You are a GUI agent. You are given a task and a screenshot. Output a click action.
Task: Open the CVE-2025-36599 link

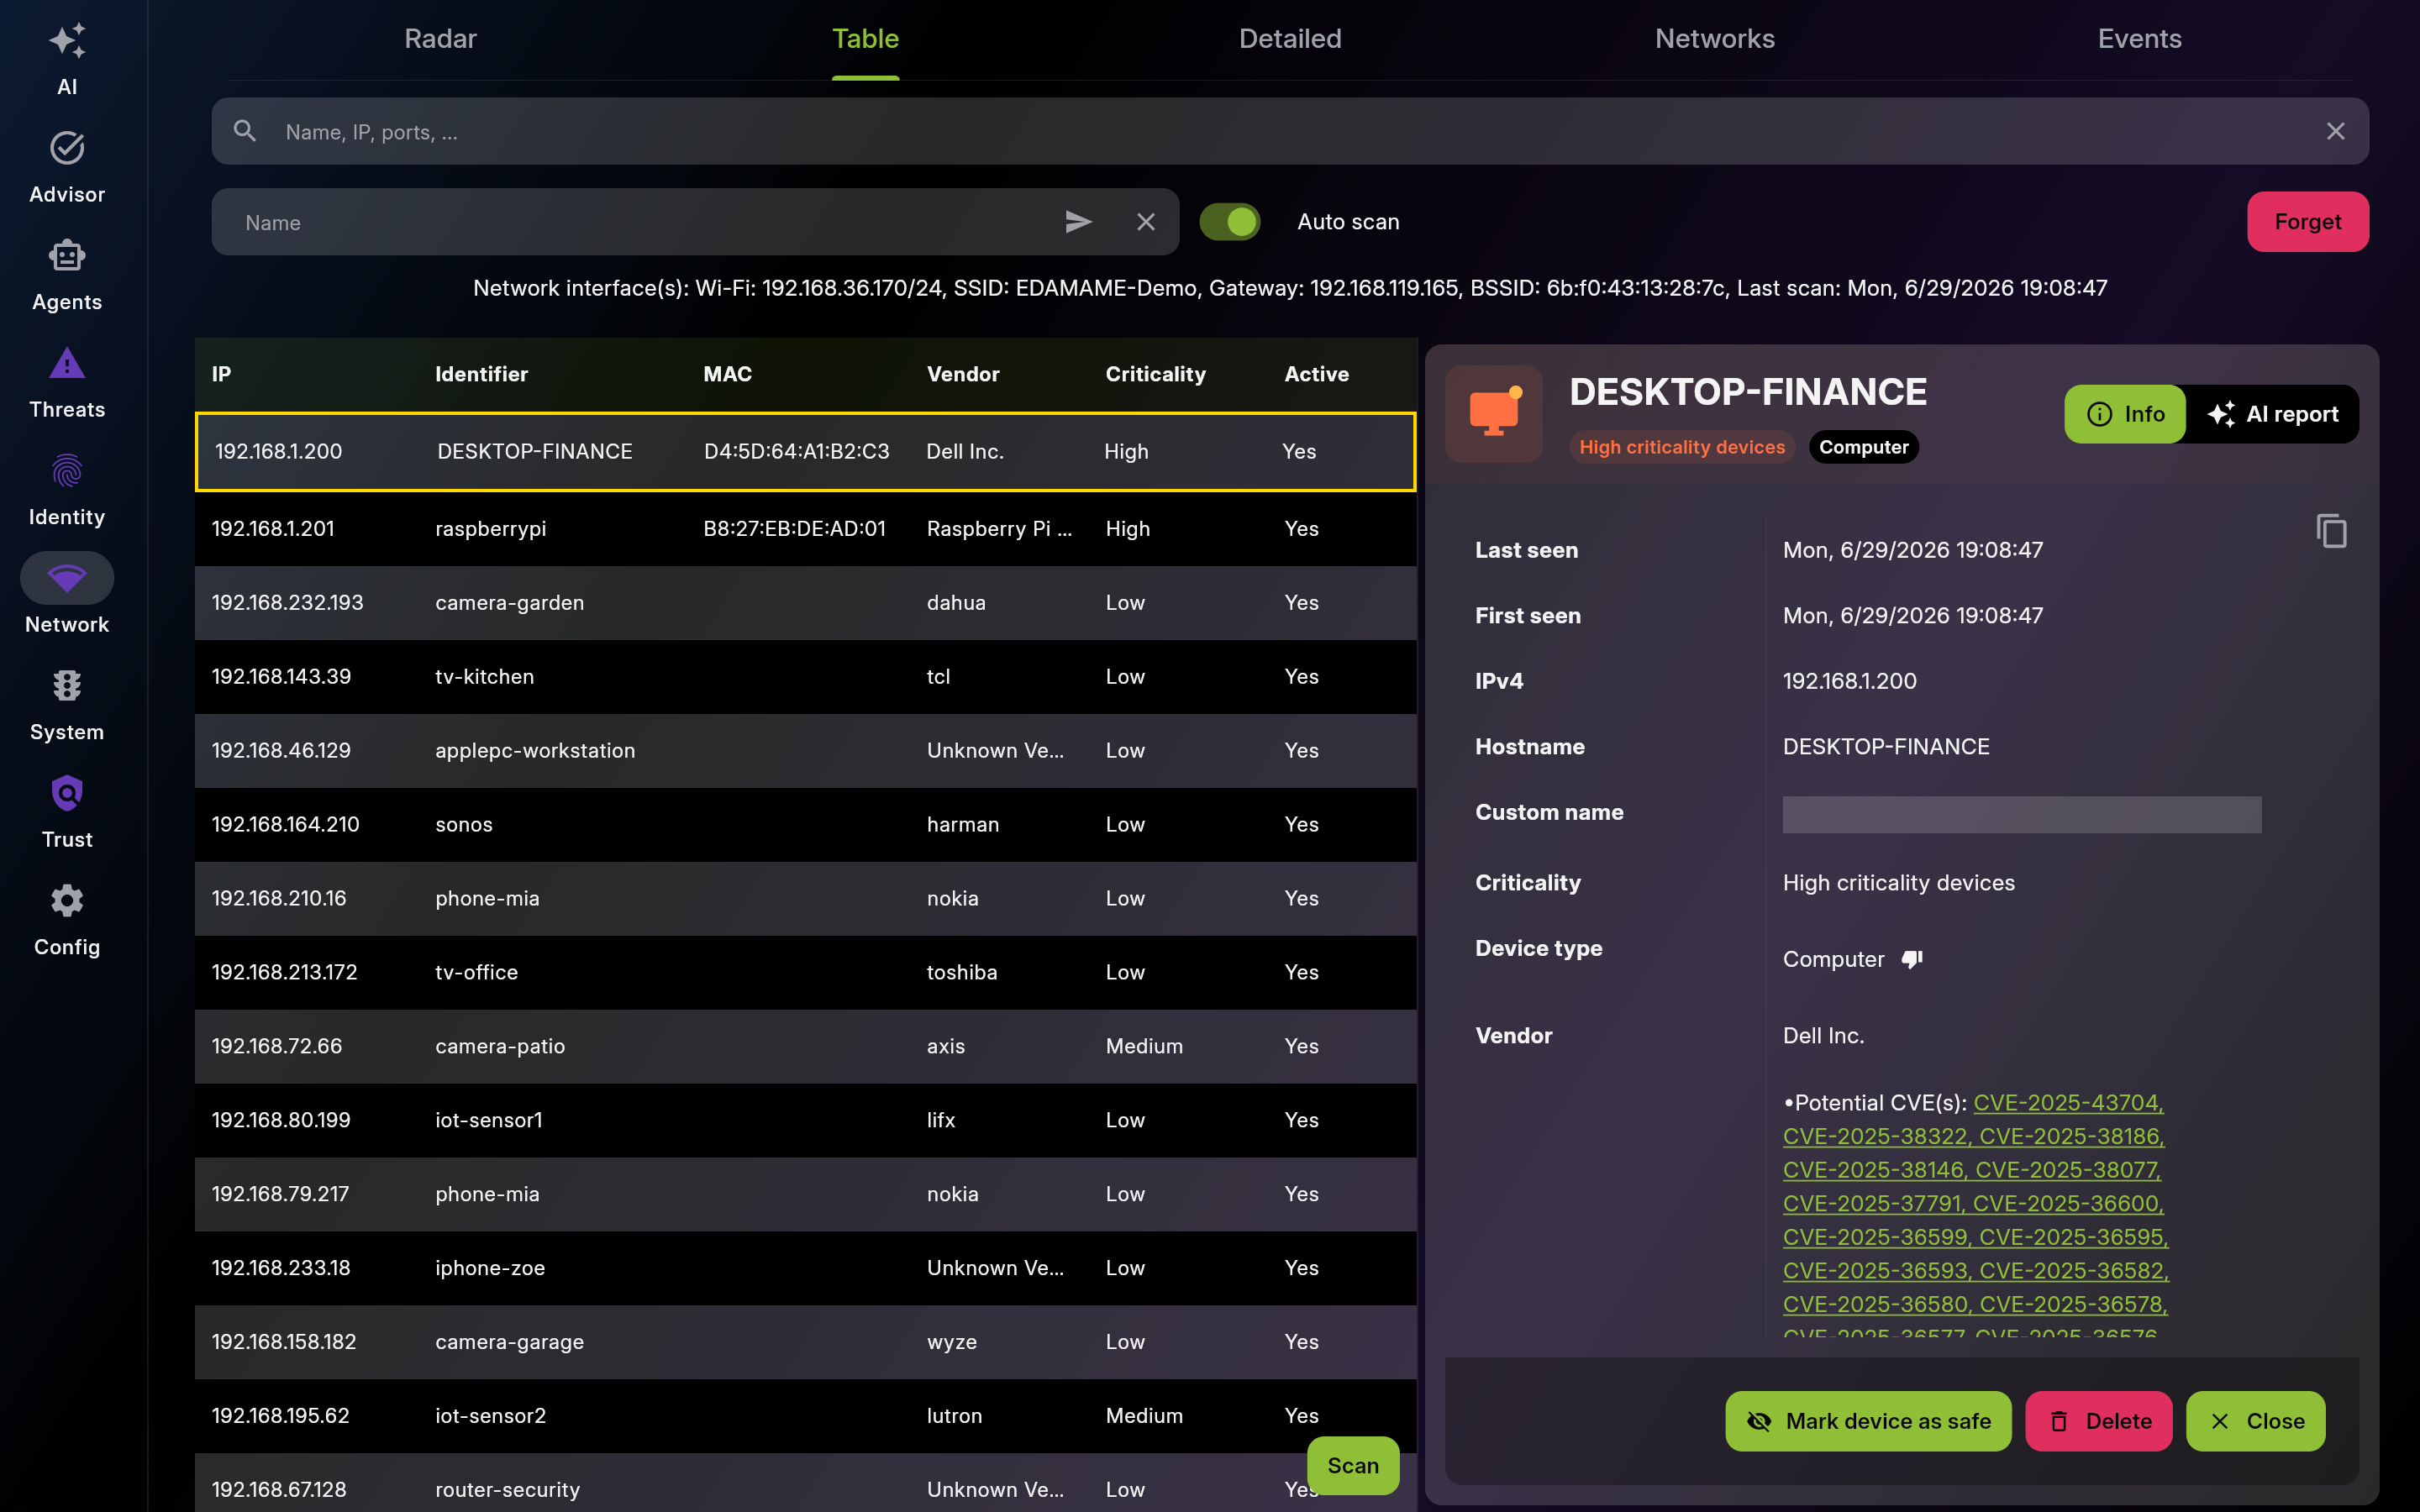[1877, 1238]
